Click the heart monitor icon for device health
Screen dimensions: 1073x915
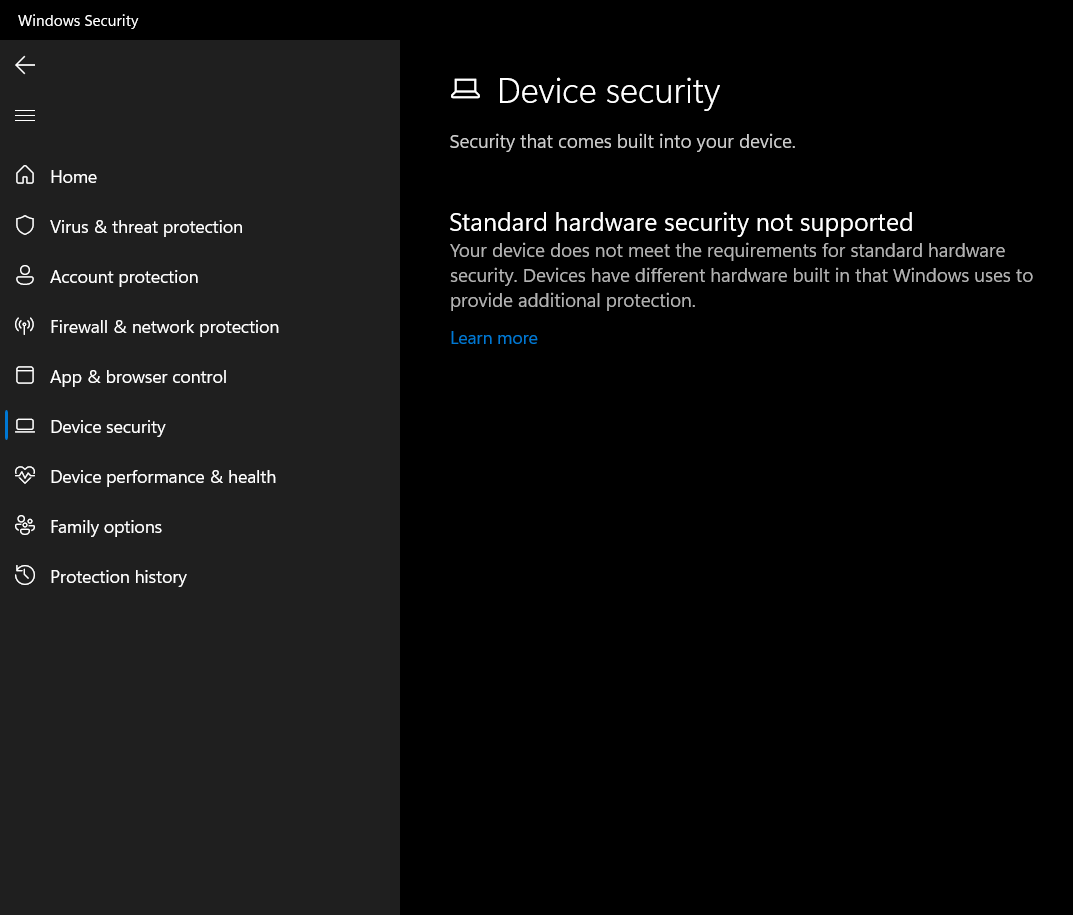point(25,475)
